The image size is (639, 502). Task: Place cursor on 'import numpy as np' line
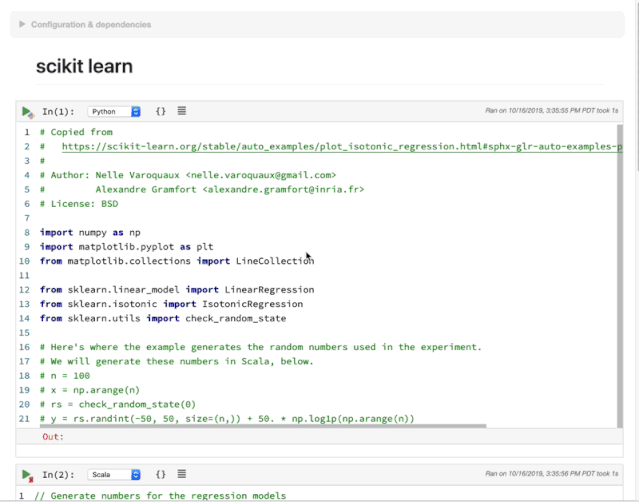tap(90, 232)
